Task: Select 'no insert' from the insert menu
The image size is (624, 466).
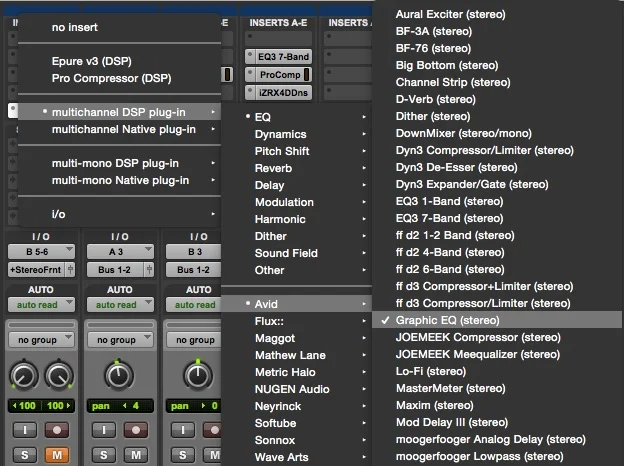Action: point(119,27)
